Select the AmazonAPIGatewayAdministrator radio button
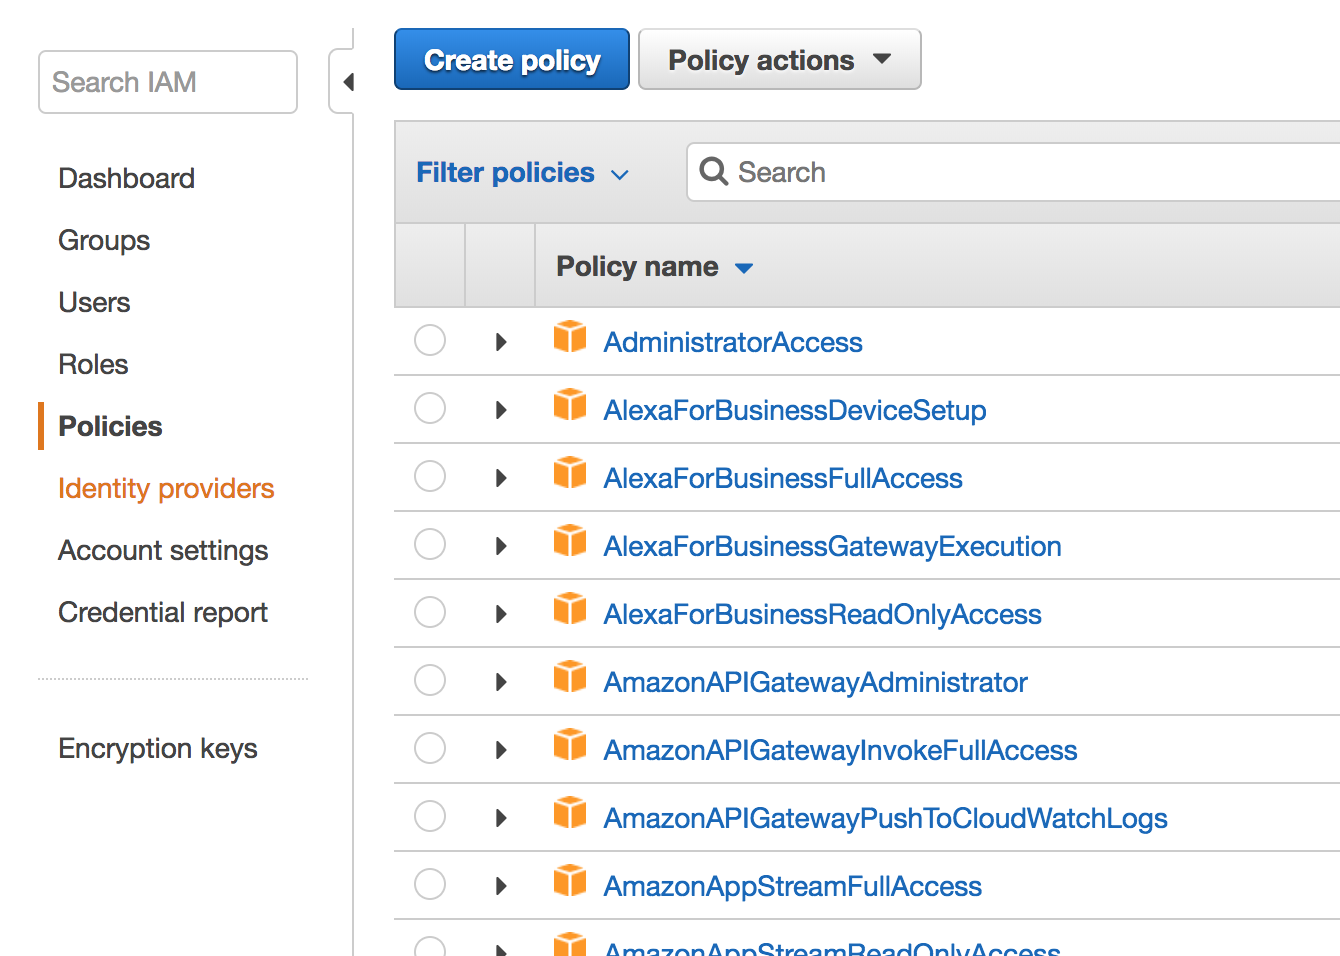Screen dimensions: 1340x956 430,680
